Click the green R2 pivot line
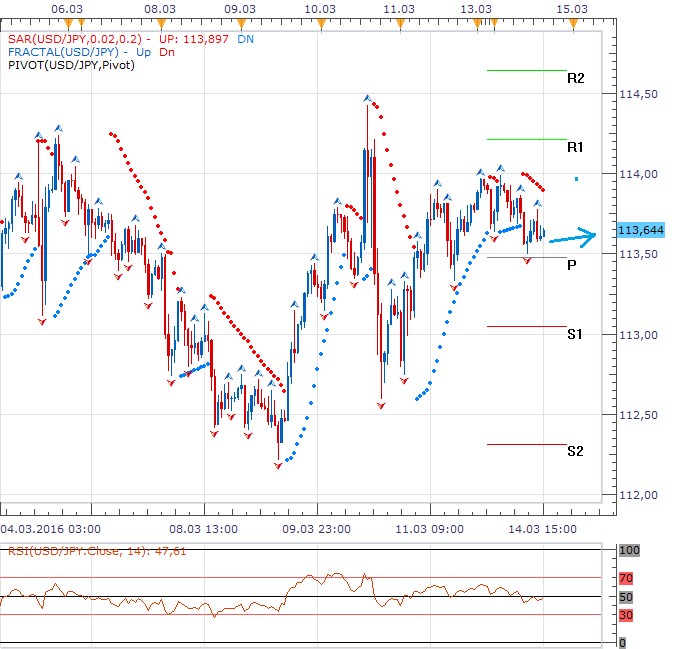Image resolution: width=674 pixels, height=649 pixels. pyautogui.click(x=526, y=70)
